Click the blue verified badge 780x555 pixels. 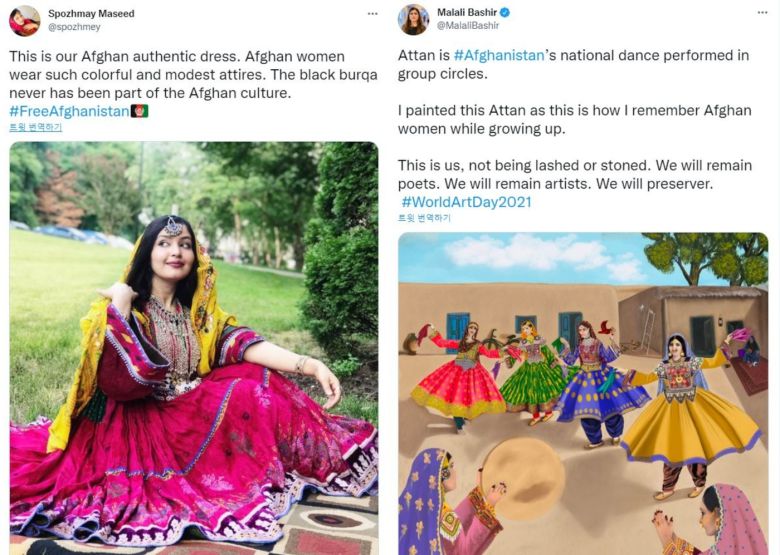[505, 13]
